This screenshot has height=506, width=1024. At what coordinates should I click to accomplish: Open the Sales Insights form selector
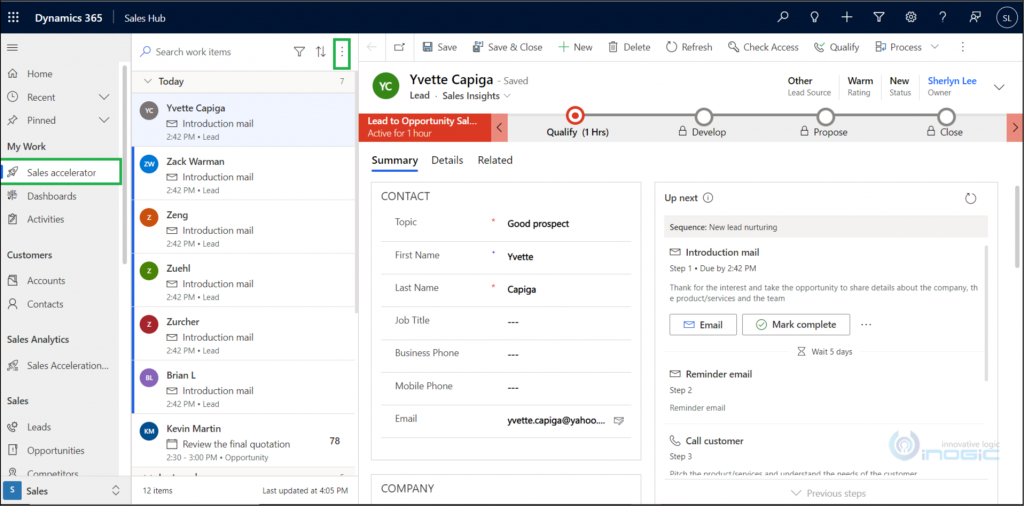(476, 96)
